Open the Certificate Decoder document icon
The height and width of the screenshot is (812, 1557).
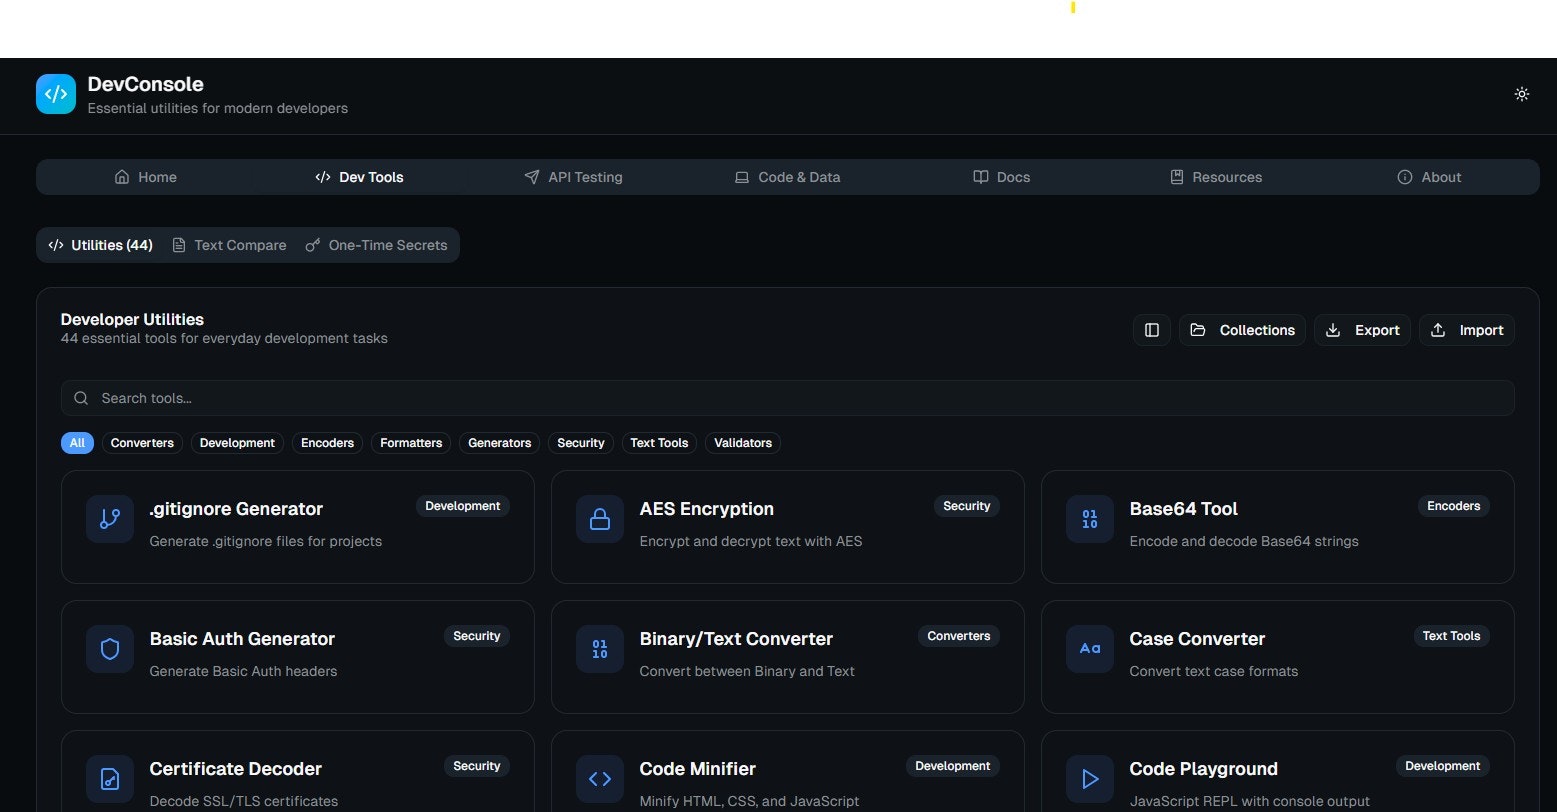(x=109, y=779)
